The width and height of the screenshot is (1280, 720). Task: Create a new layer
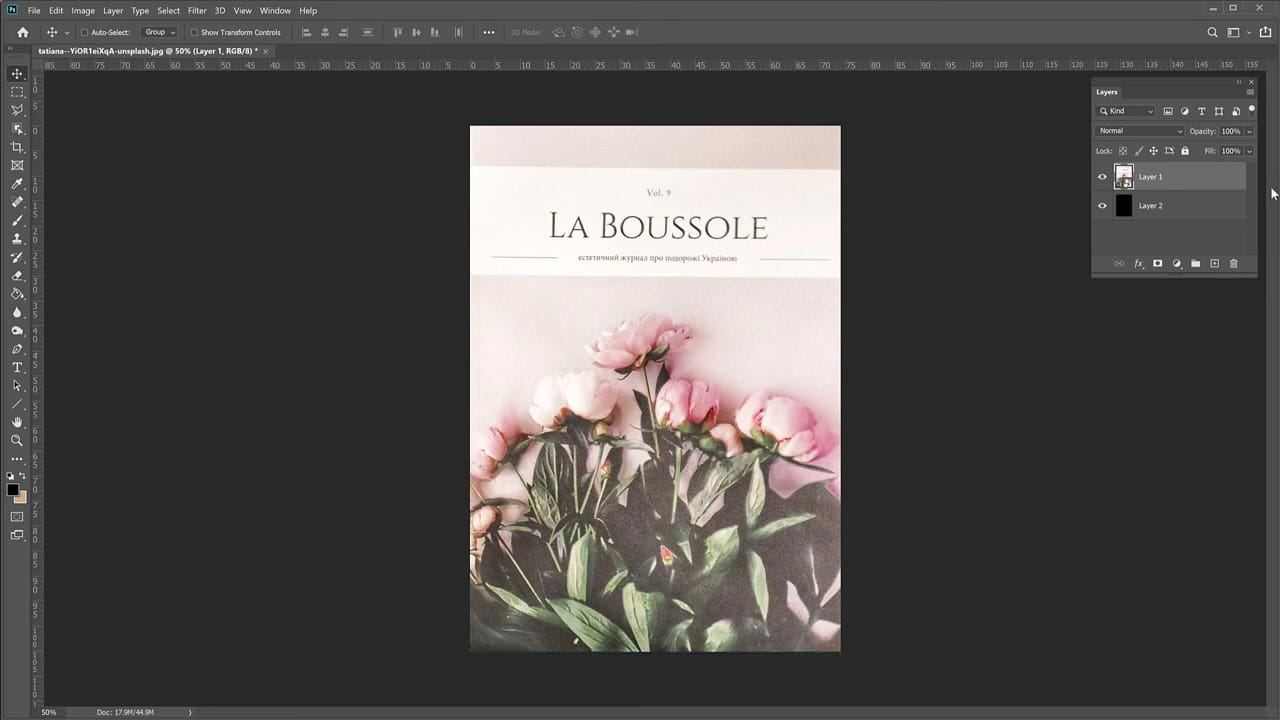coord(1214,264)
